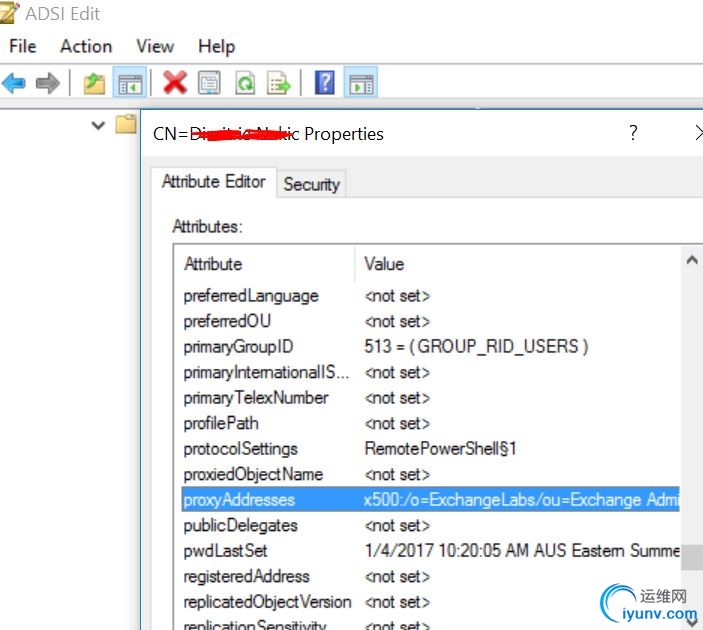Click the red Delete X icon
The height and width of the screenshot is (630, 703).
[174, 83]
